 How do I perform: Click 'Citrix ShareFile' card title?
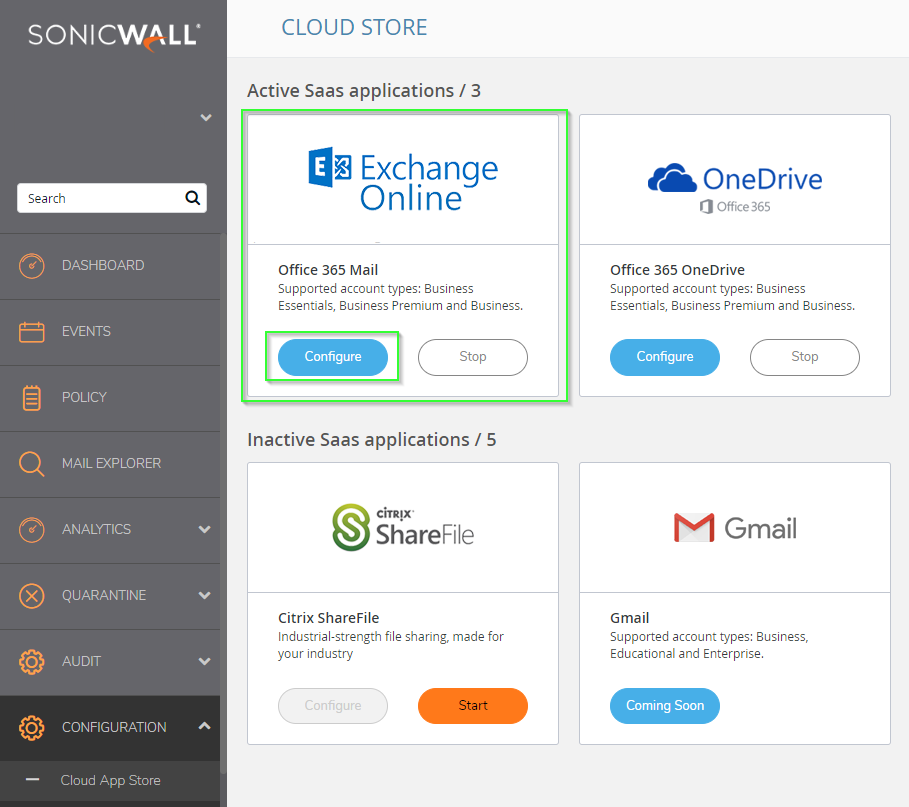tap(328, 618)
